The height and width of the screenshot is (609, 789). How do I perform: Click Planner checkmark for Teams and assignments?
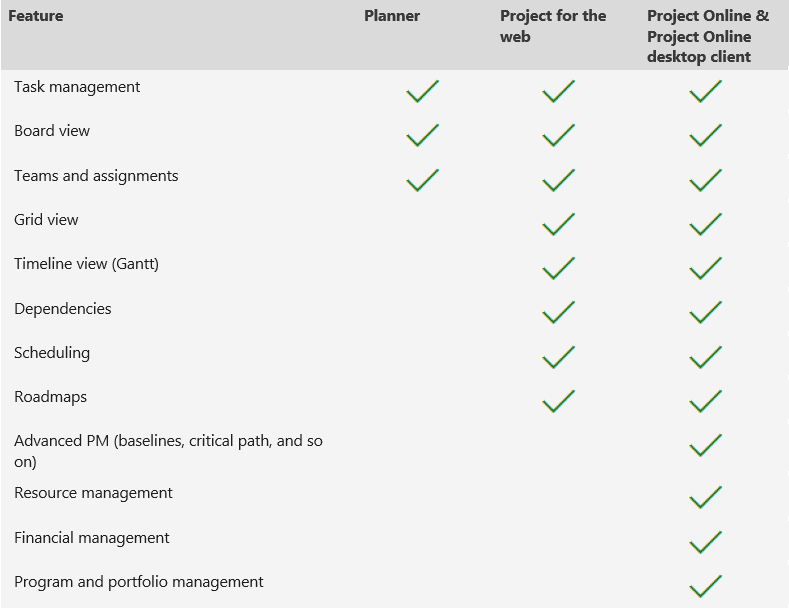pyautogui.click(x=422, y=181)
